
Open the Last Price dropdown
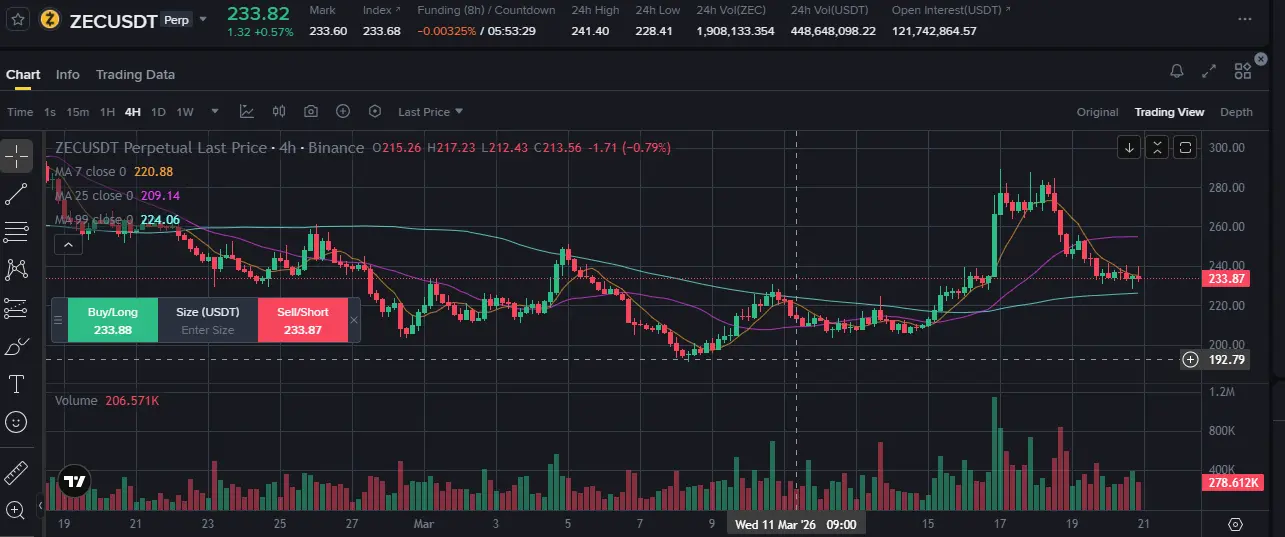tap(430, 112)
